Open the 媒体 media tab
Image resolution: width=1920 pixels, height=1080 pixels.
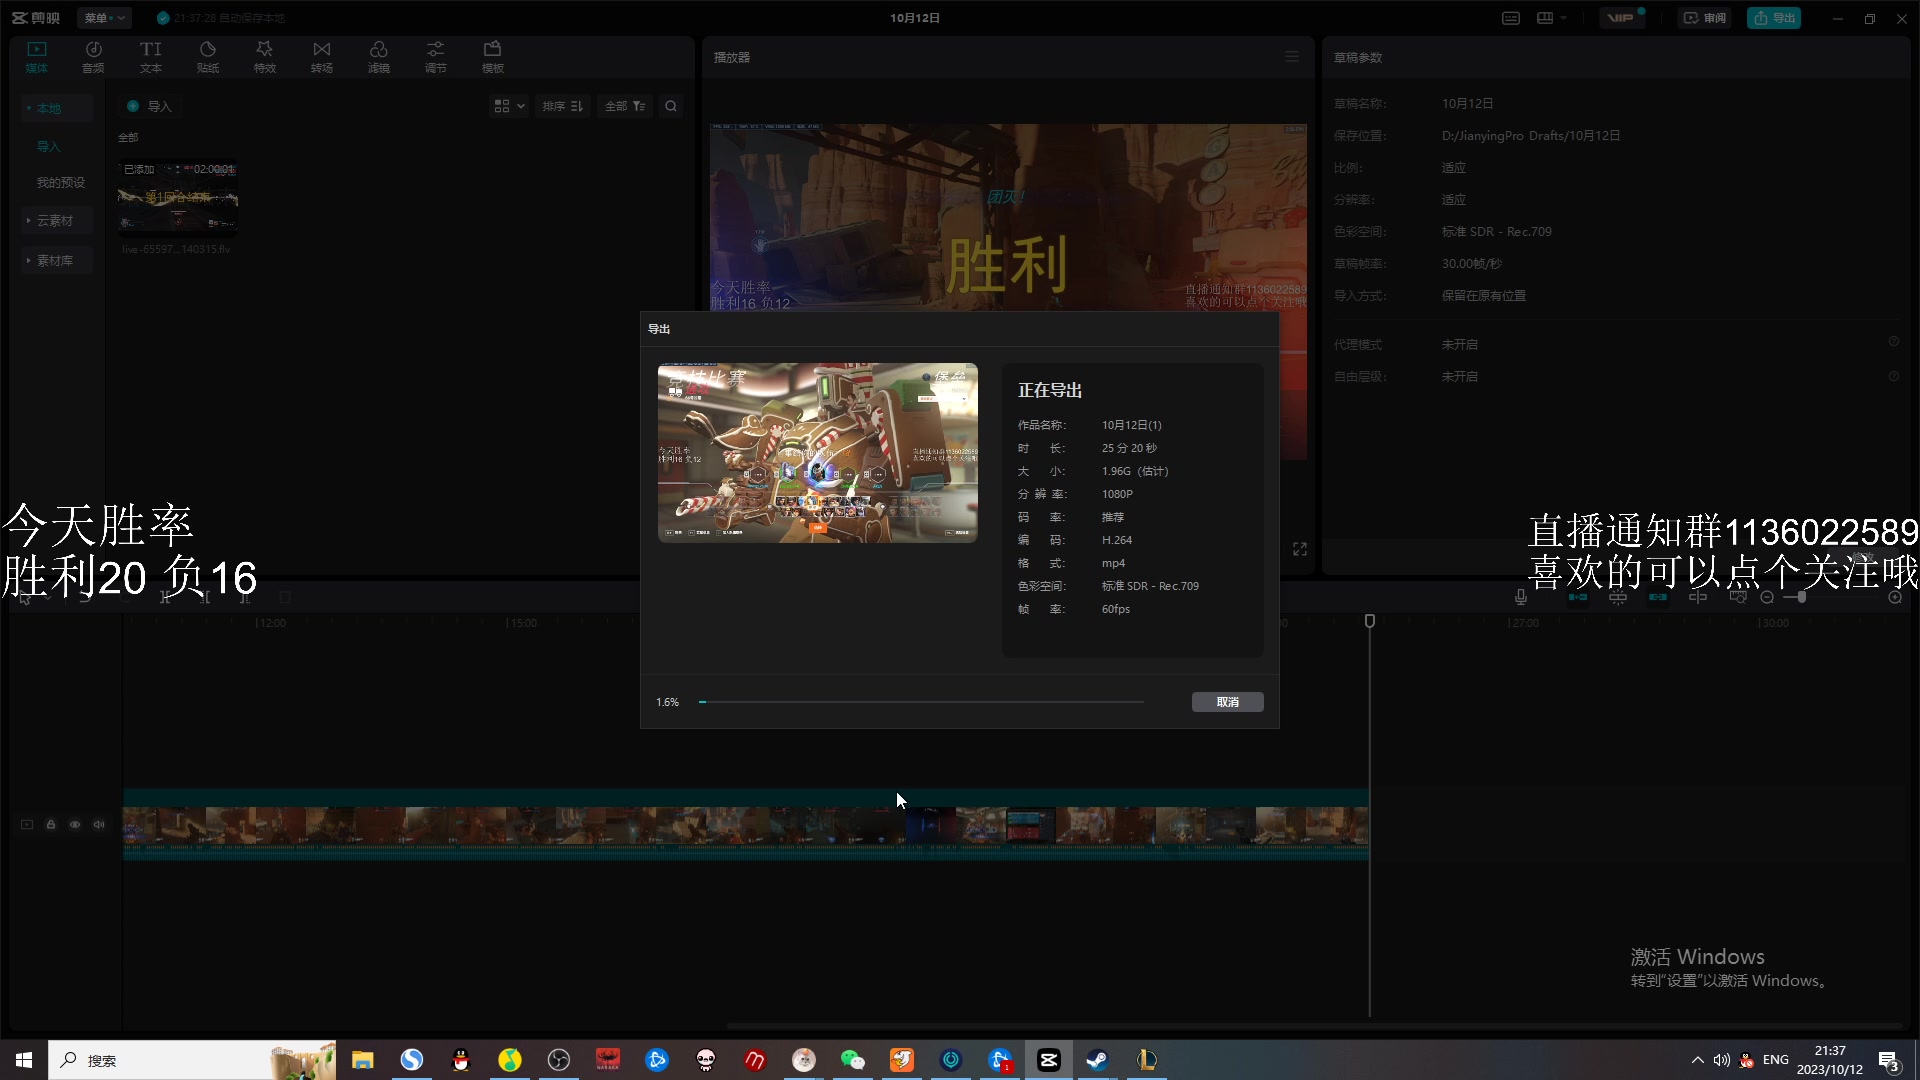click(x=37, y=57)
